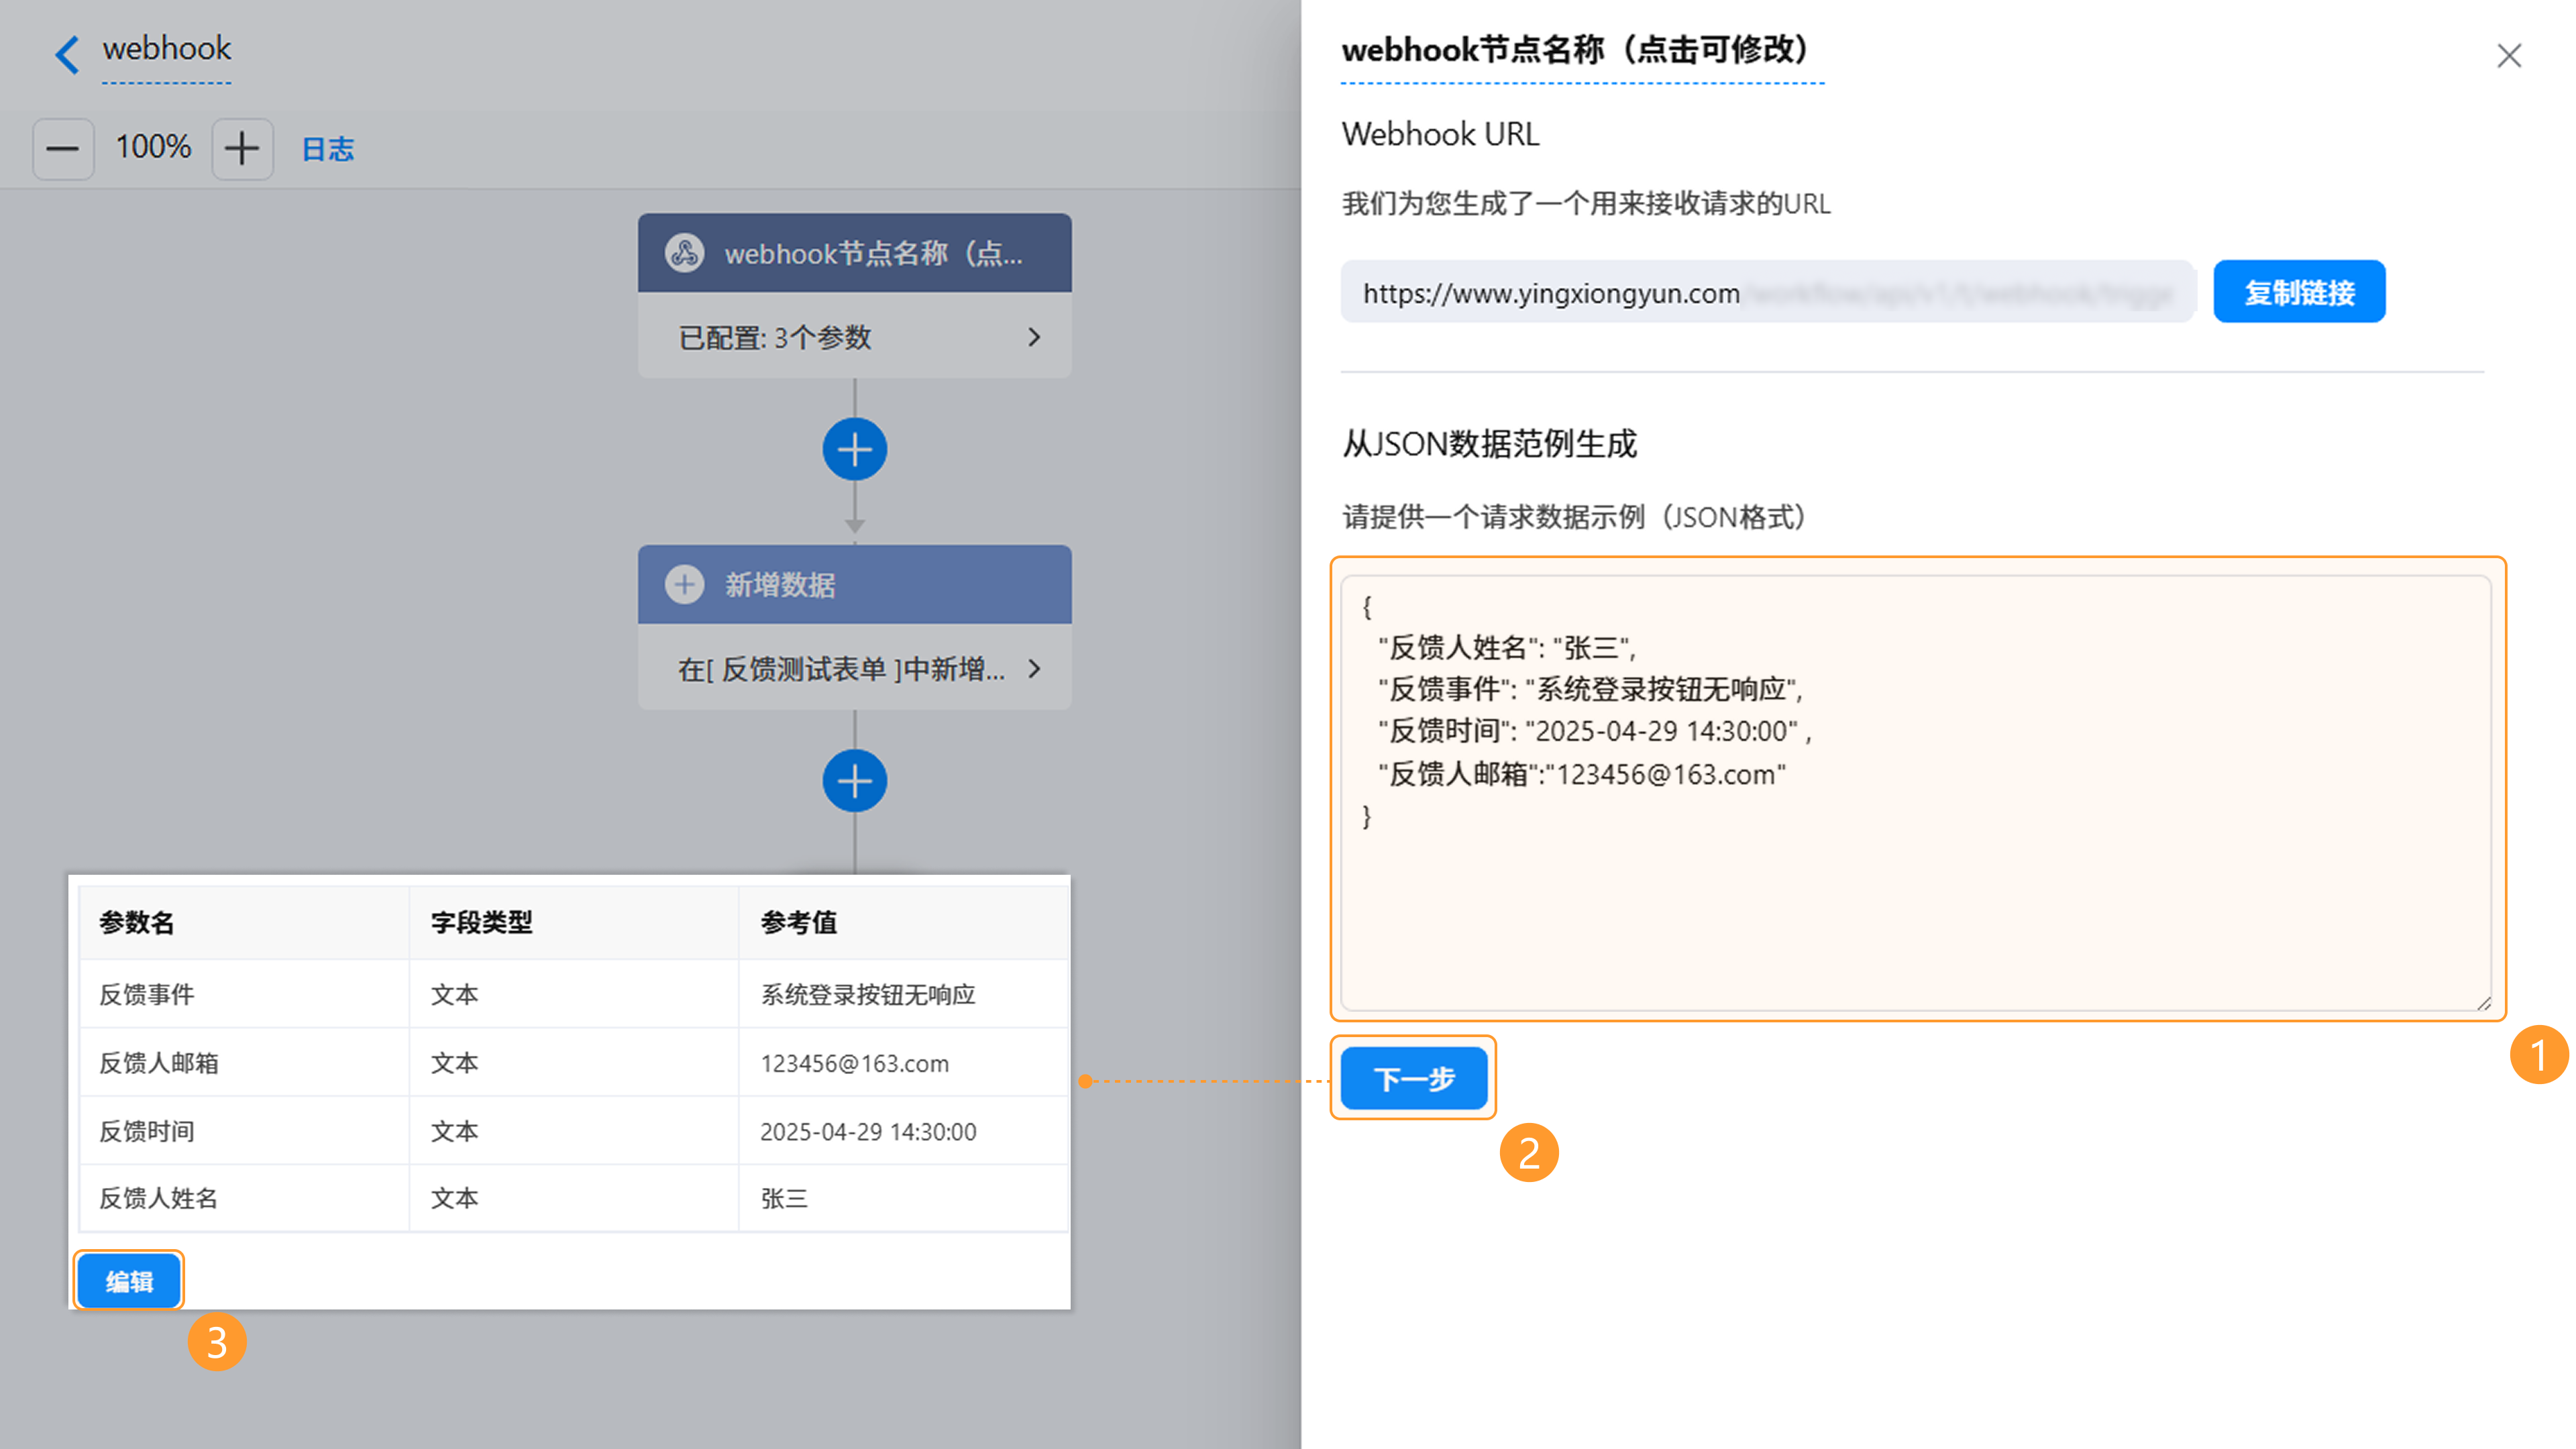Image resolution: width=2576 pixels, height=1449 pixels.
Task: Click the Webhook URL section heading
Action: pyautogui.click(x=1440, y=134)
